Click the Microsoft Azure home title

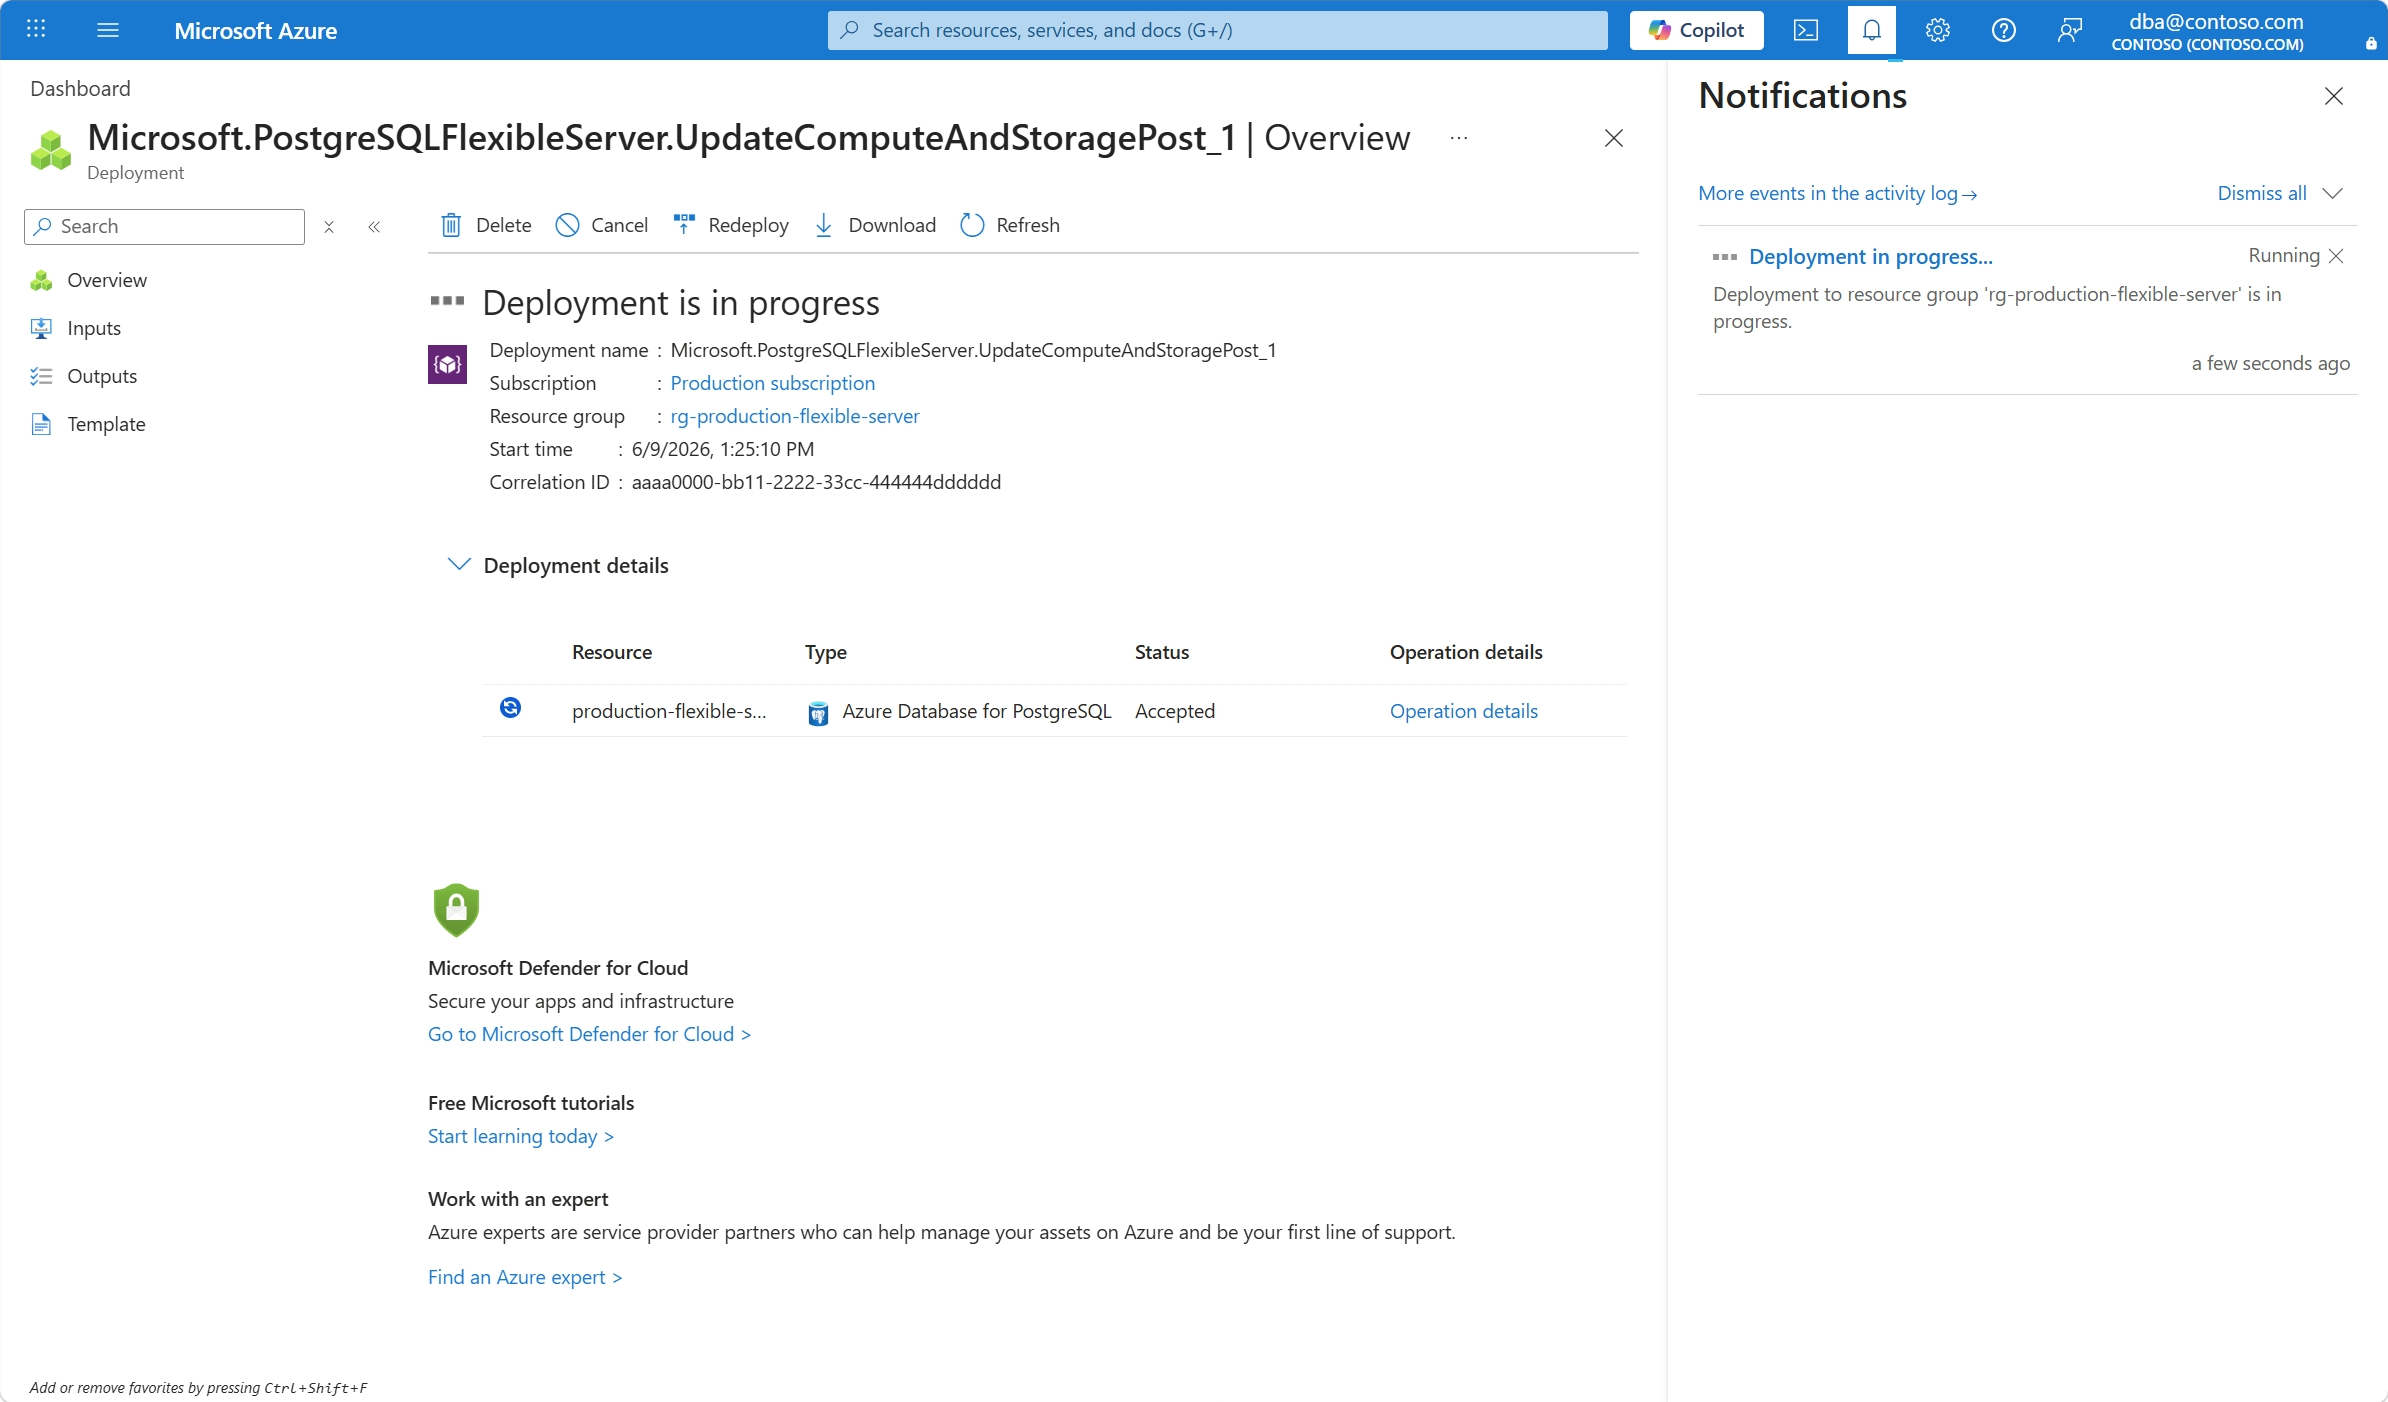pos(255,30)
